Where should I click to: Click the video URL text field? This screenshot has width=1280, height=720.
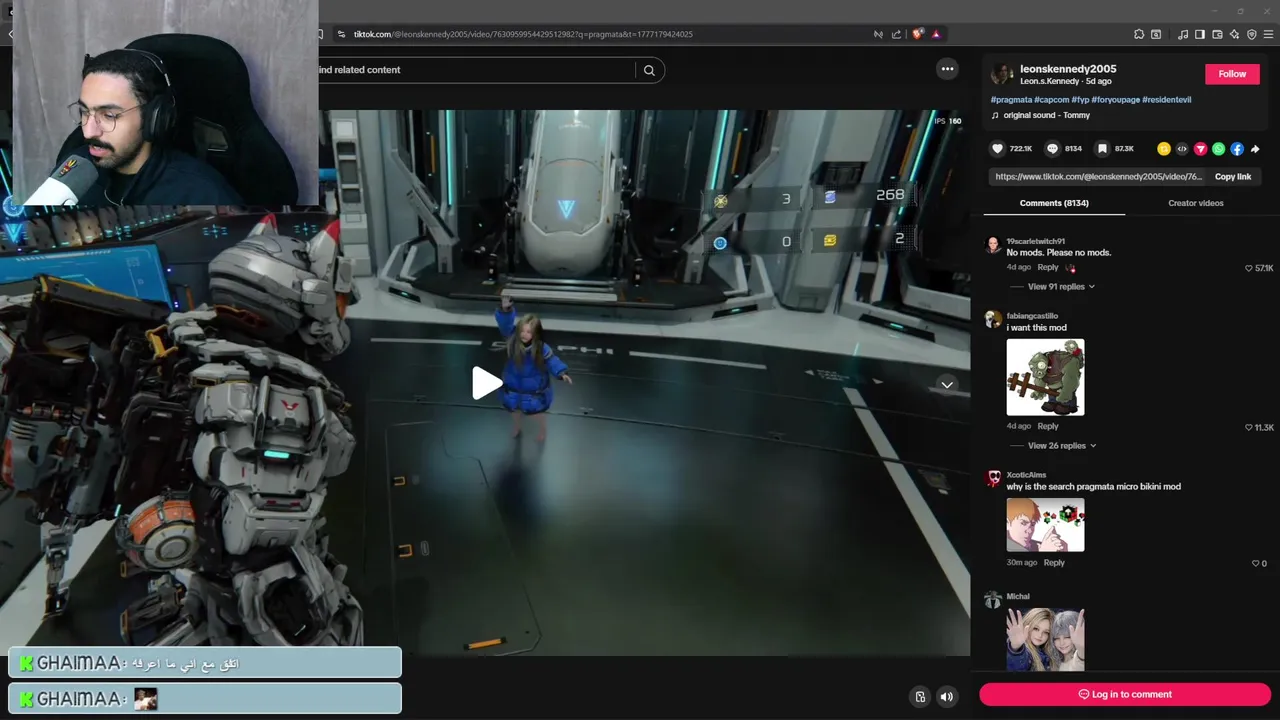coord(1098,177)
